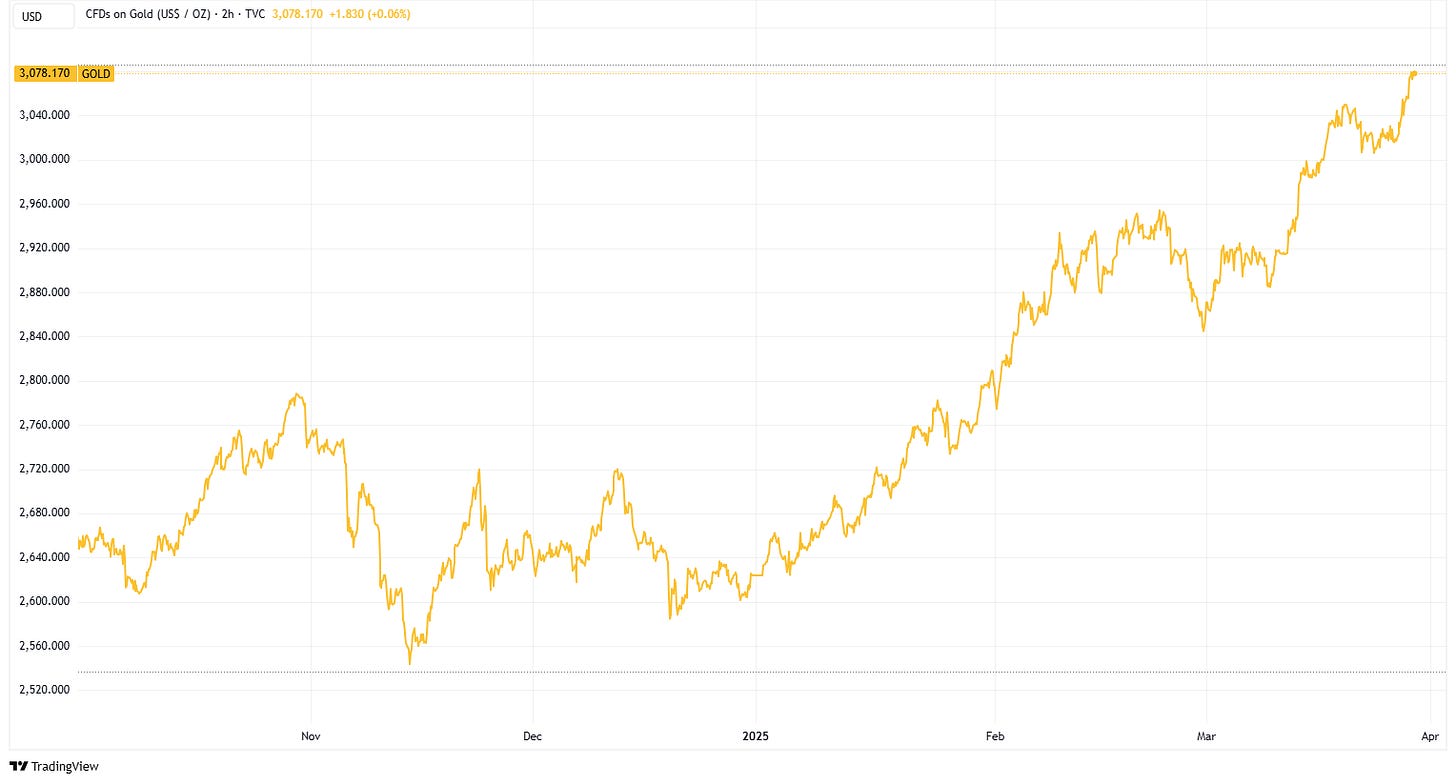Viewport: 1456px width, 782px height.
Task: Click the last price dot on gold line
Action: (1414, 73)
